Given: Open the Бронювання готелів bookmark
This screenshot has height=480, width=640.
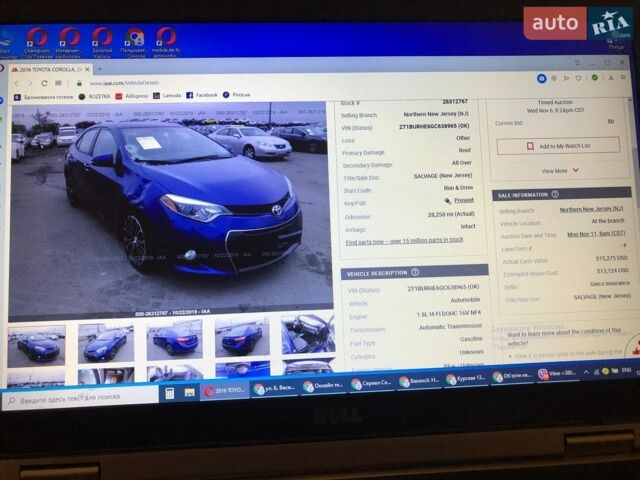Looking at the screenshot, I should [44, 97].
